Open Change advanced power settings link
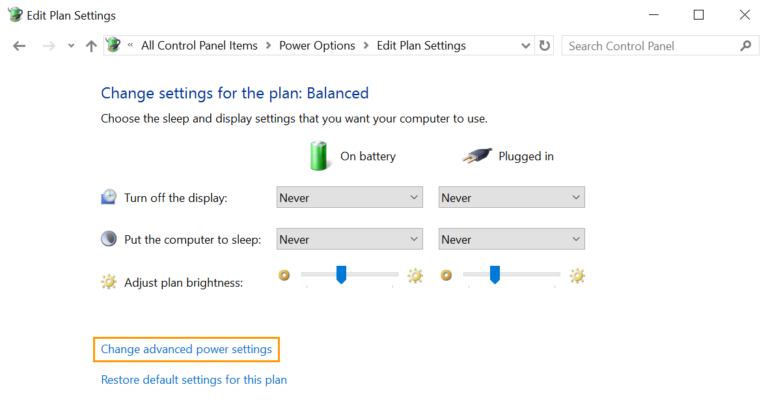Viewport: 768px width, 402px height. pyautogui.click(x=186, y=349)
